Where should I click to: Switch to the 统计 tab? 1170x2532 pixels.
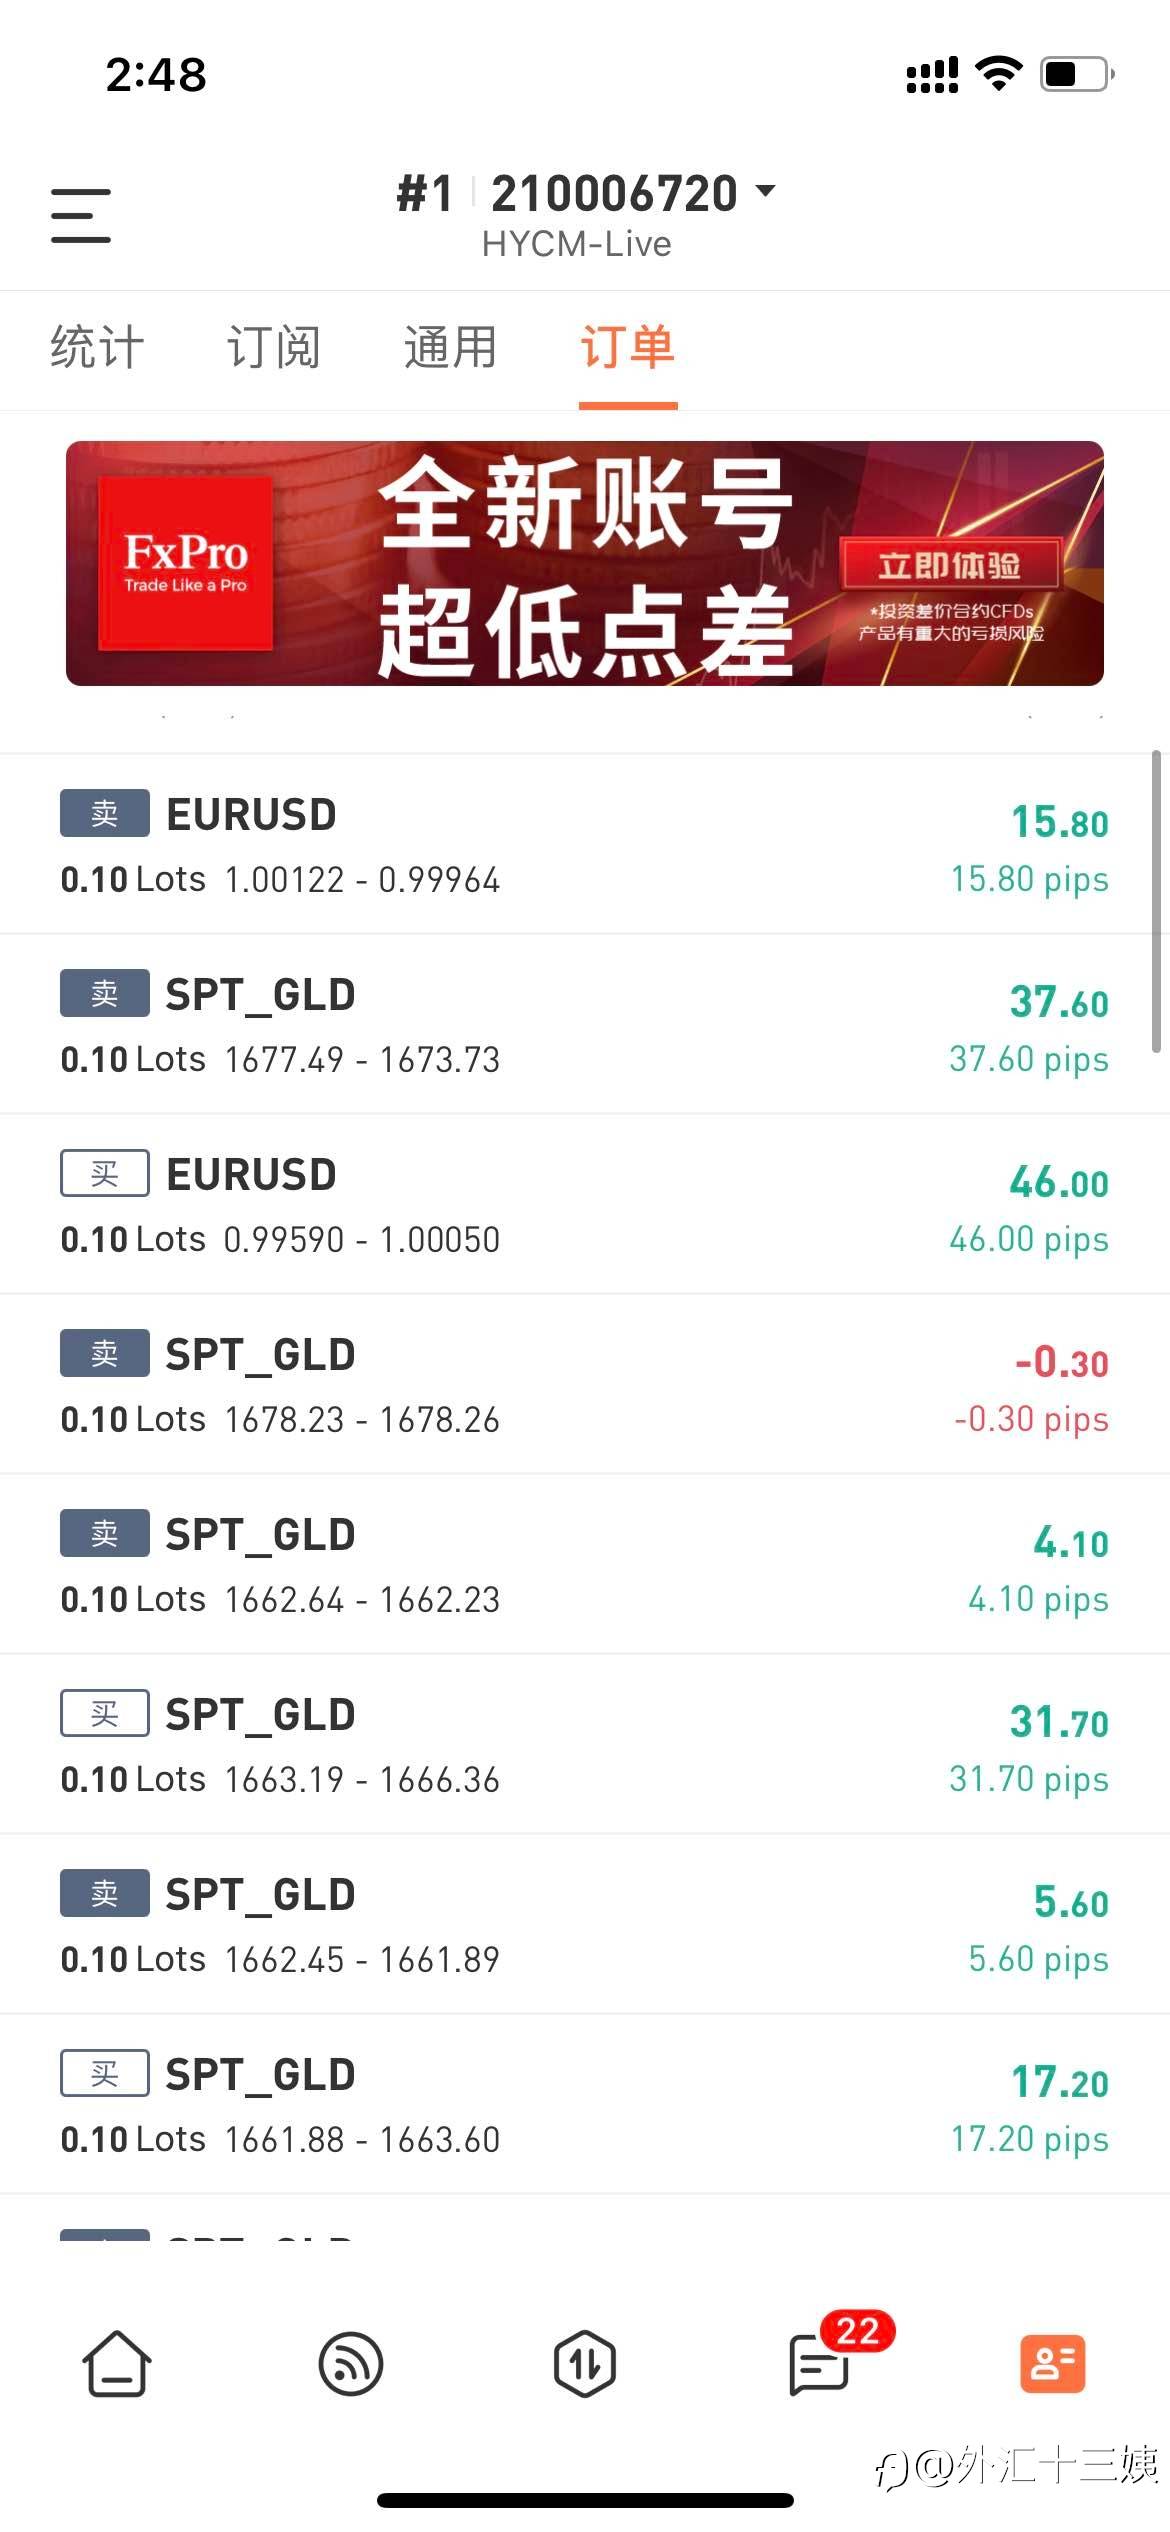97,348
